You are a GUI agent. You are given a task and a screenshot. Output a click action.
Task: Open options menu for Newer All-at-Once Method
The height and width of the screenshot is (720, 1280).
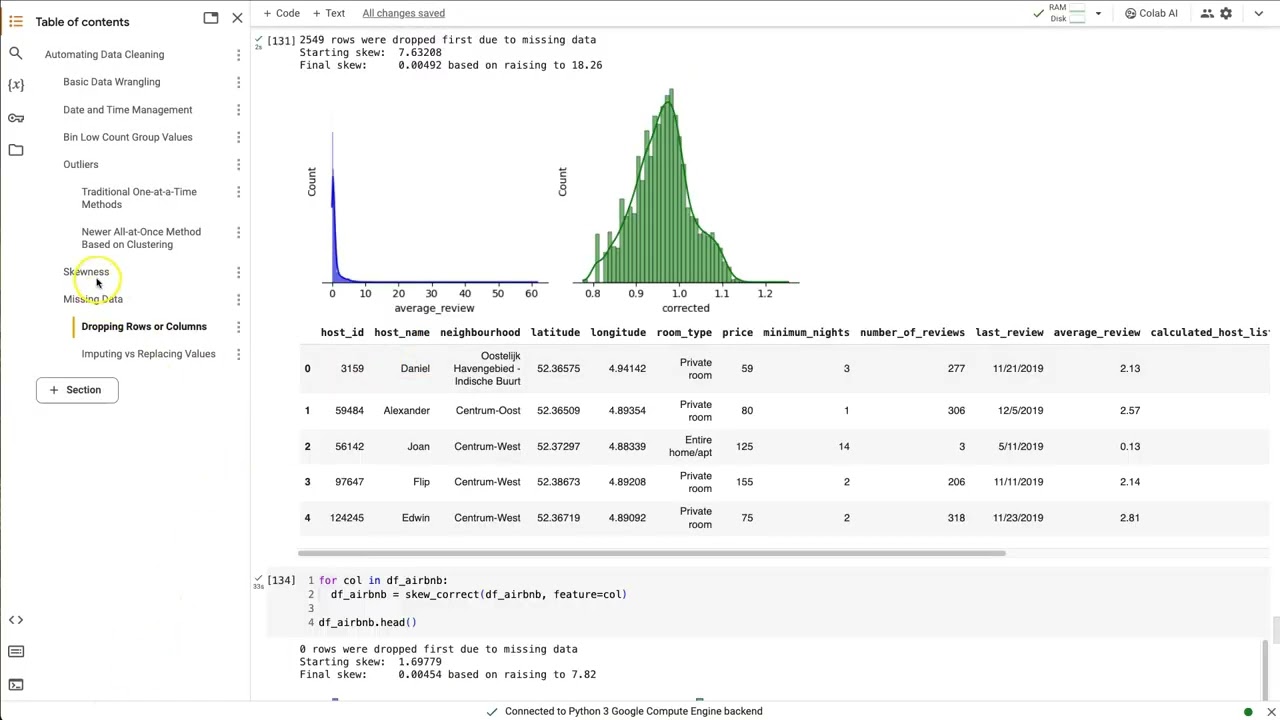(238, 232)
